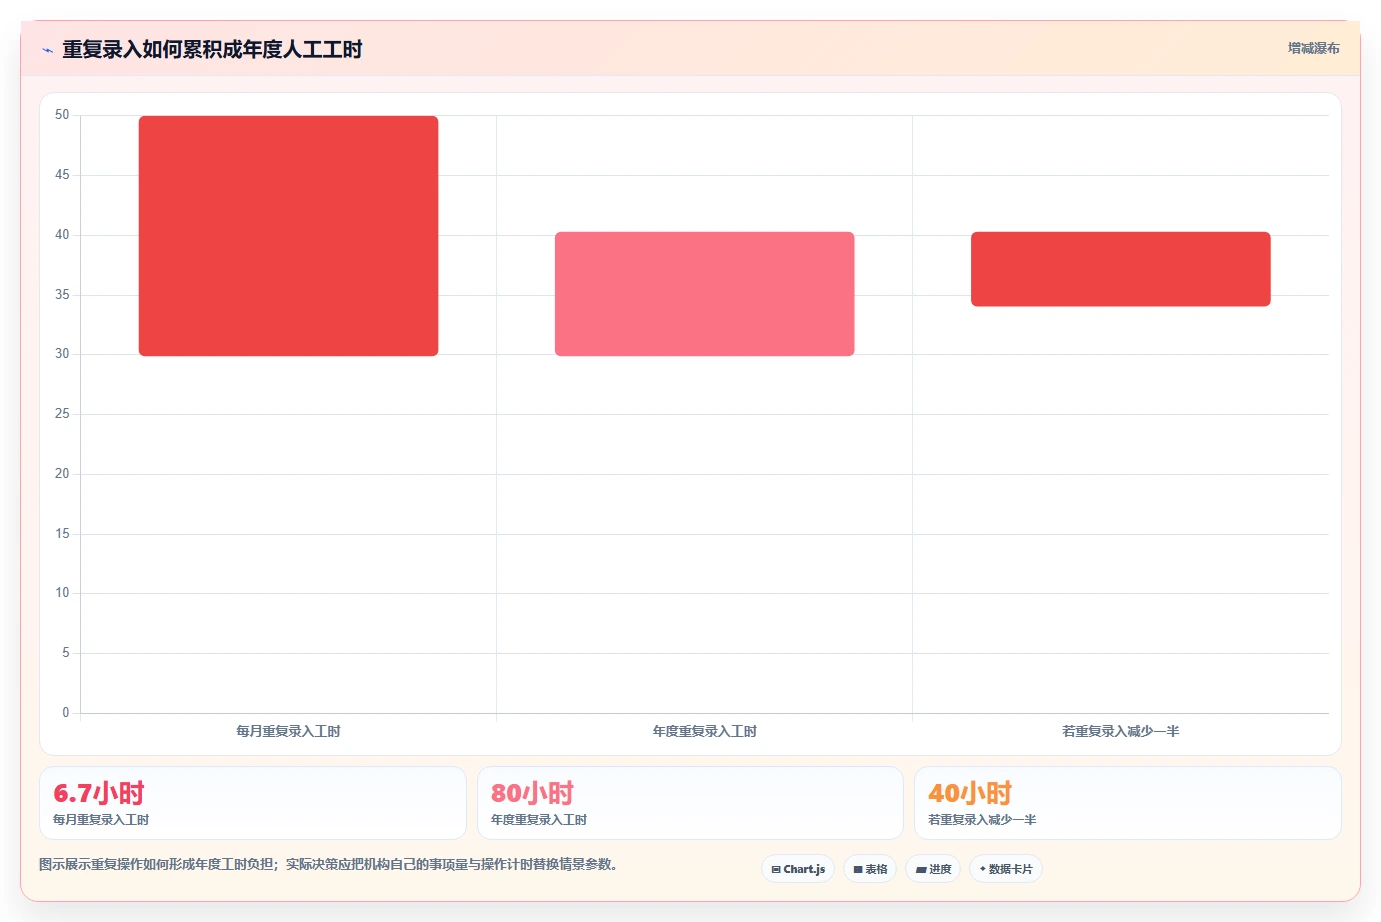Click the Chart.js tag
This screenshot has width=1381, height=922.
click(x=798, y=869)
